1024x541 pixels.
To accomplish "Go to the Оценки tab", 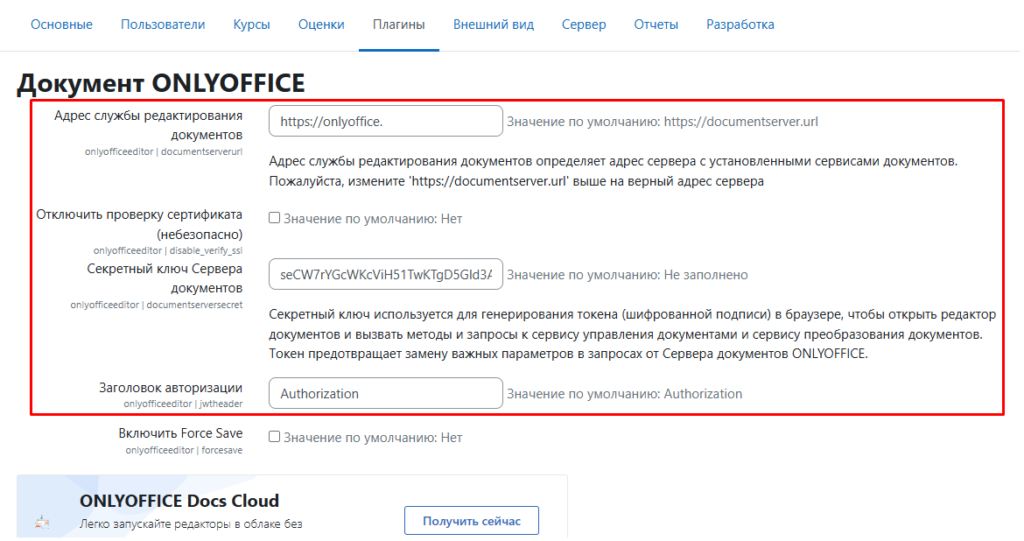I will point(321,25).
